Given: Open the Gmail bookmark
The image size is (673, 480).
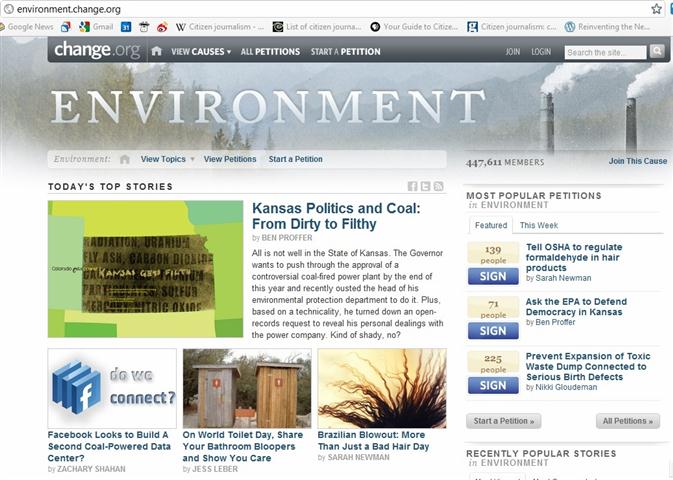Looking at the screenshot, I should 96,27.
